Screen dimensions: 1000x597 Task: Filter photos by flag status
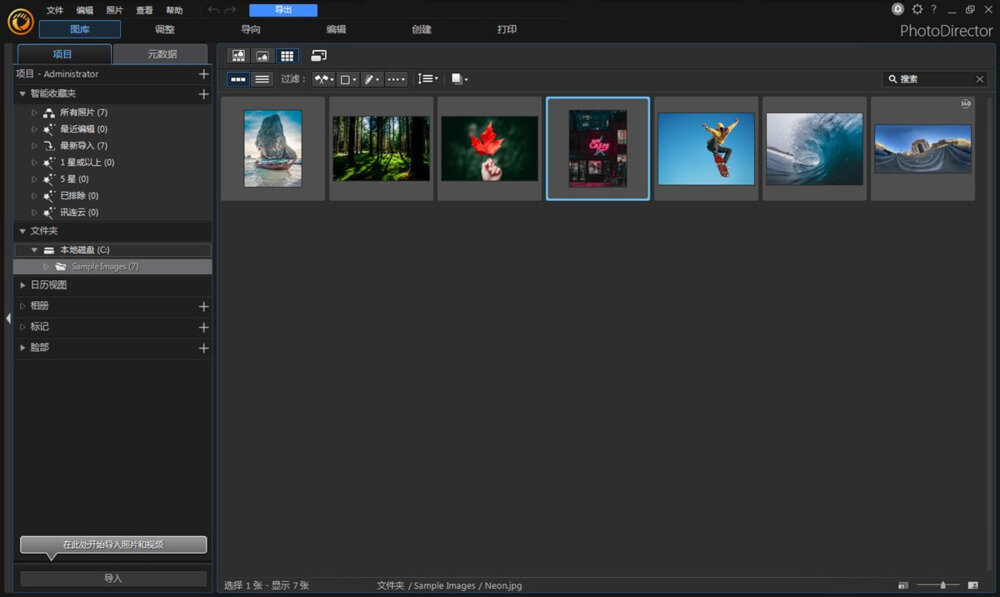coord(322,79)
